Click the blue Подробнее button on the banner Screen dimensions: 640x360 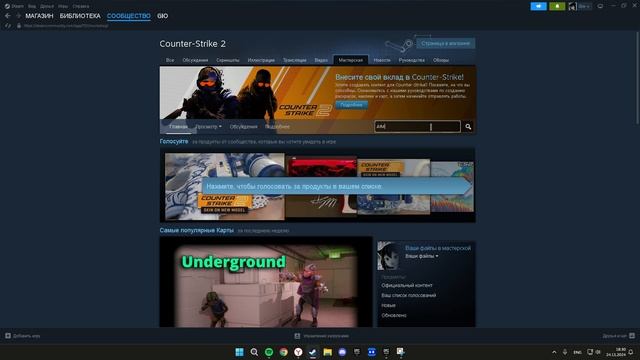point(351,105)
